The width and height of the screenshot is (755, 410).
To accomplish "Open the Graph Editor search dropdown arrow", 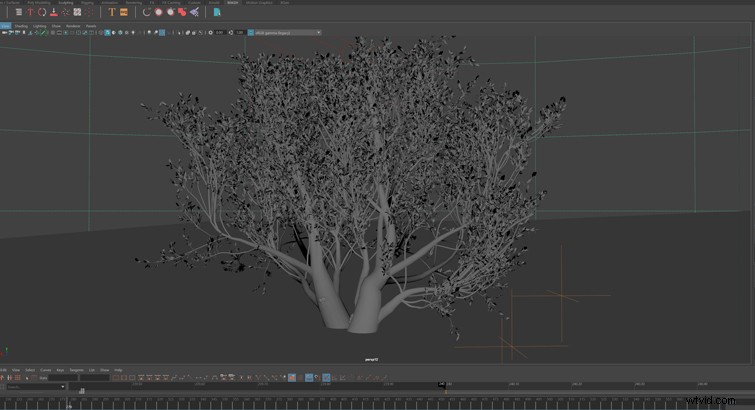I will [63, 387].
